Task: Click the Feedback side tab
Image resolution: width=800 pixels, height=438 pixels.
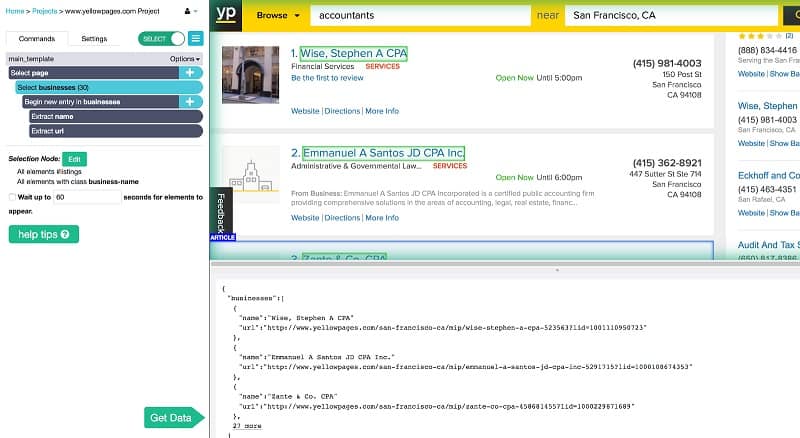Action: [221, 213]
